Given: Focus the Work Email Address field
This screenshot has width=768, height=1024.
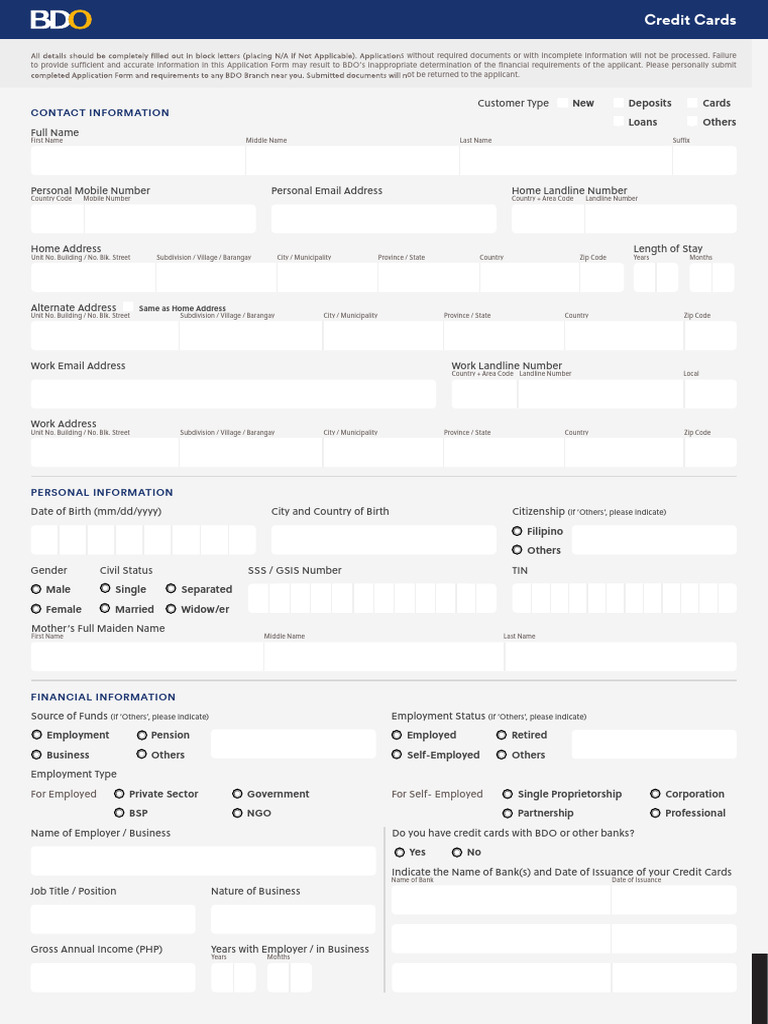Looking at the screenshot, I should (x=233, y=394).
